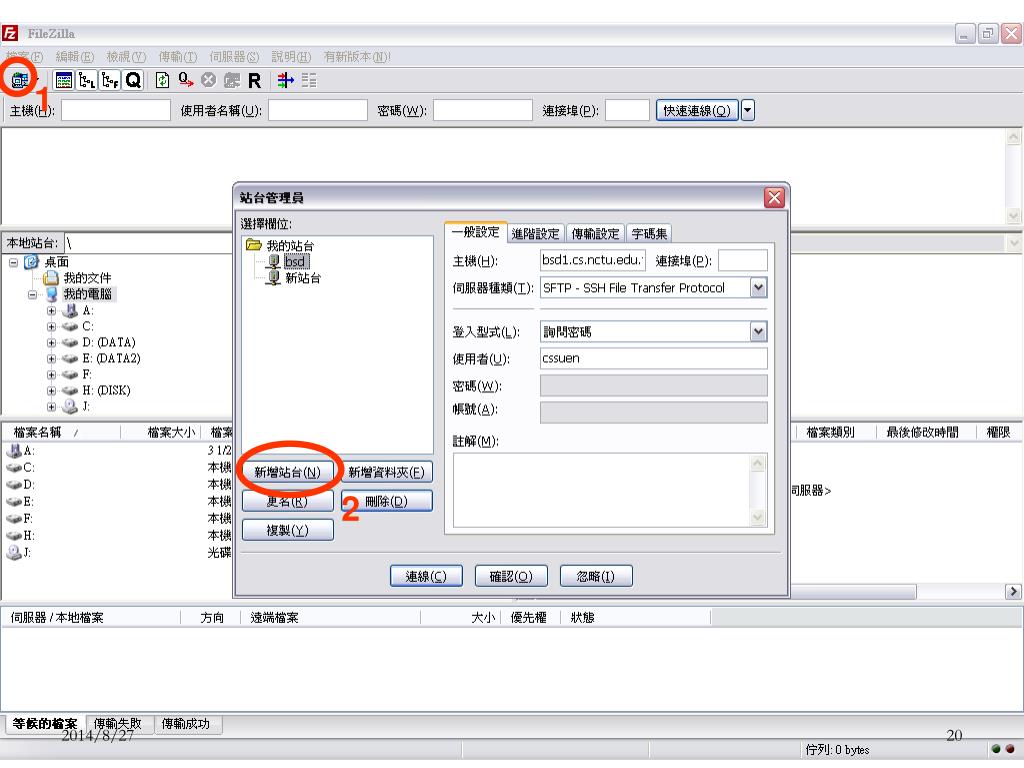The width and height of the screenshot is (1024, 768).
Task: Open the 檢視(V) menu
Action: click(126, 57)
